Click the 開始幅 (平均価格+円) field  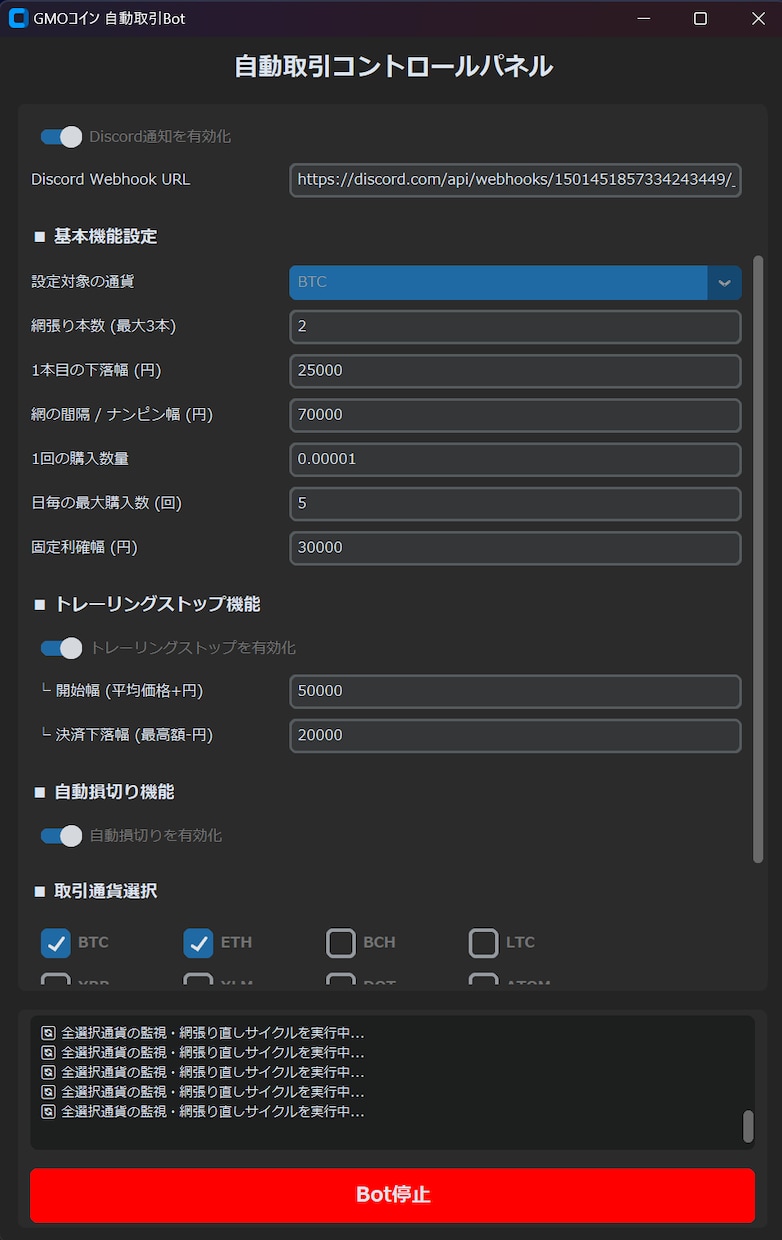(515, 691)
